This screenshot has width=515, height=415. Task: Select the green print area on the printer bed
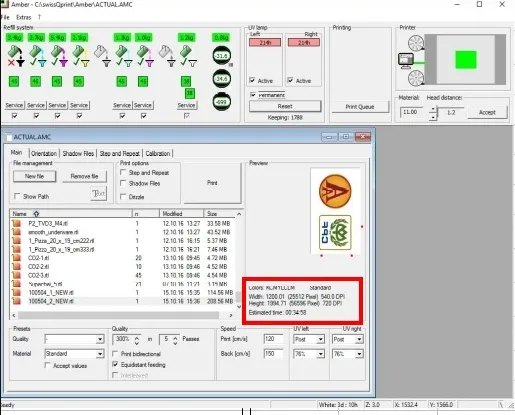click(x=466, y=60)
